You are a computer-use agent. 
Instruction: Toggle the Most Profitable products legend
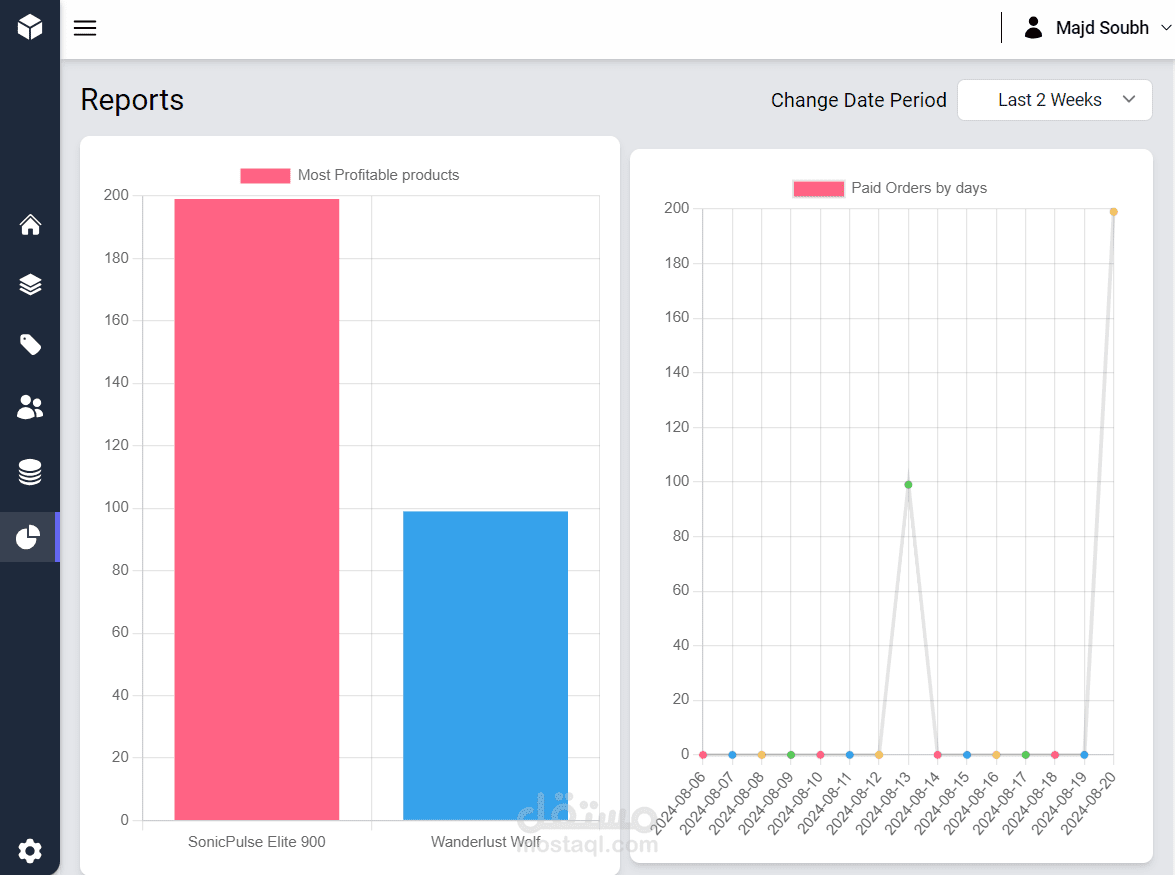(x=349, y=175)
